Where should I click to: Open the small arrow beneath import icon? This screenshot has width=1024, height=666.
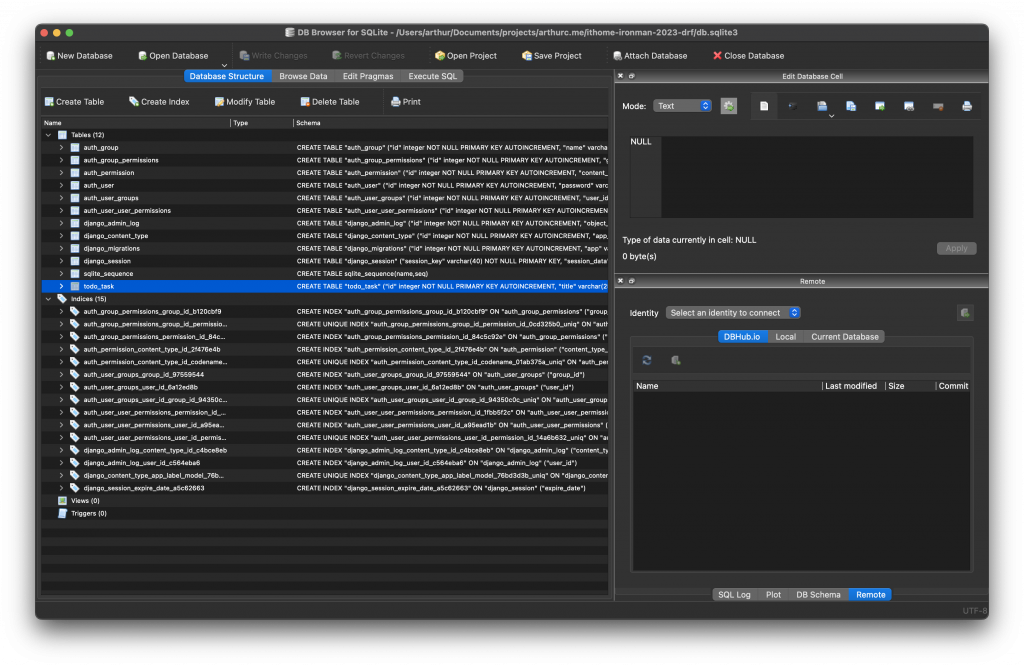[x=831, y=116]
